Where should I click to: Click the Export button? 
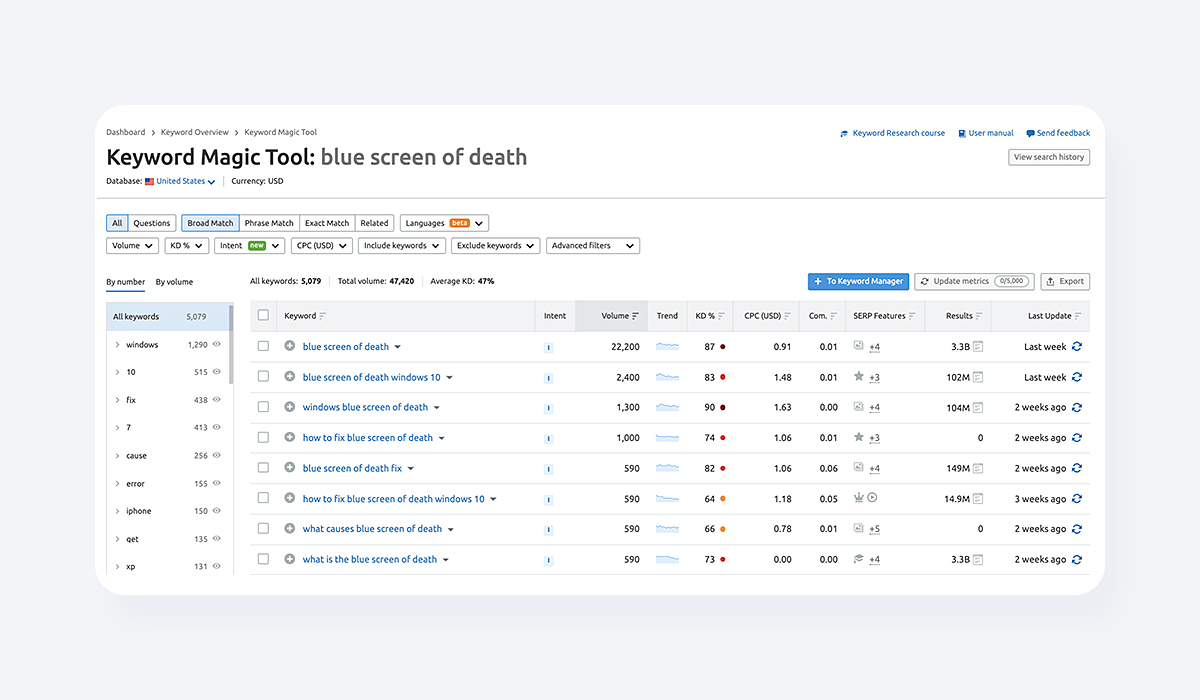click(x=1065, y=282)
